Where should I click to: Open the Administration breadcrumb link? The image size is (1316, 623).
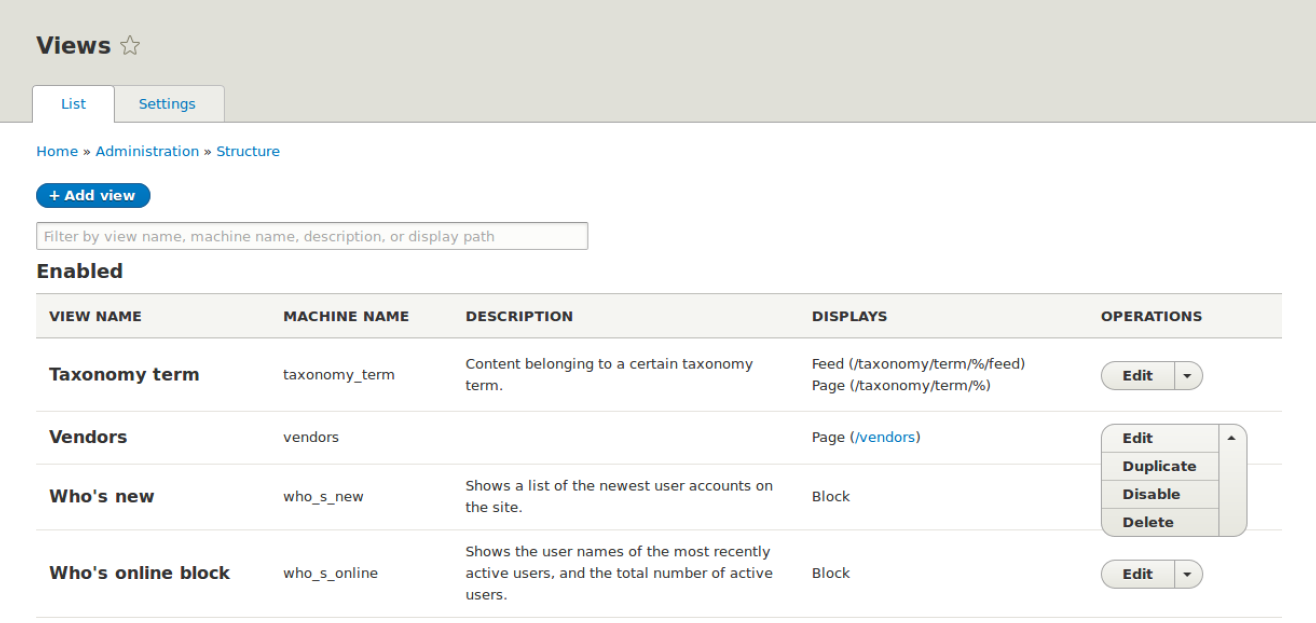tap(147, 151)
